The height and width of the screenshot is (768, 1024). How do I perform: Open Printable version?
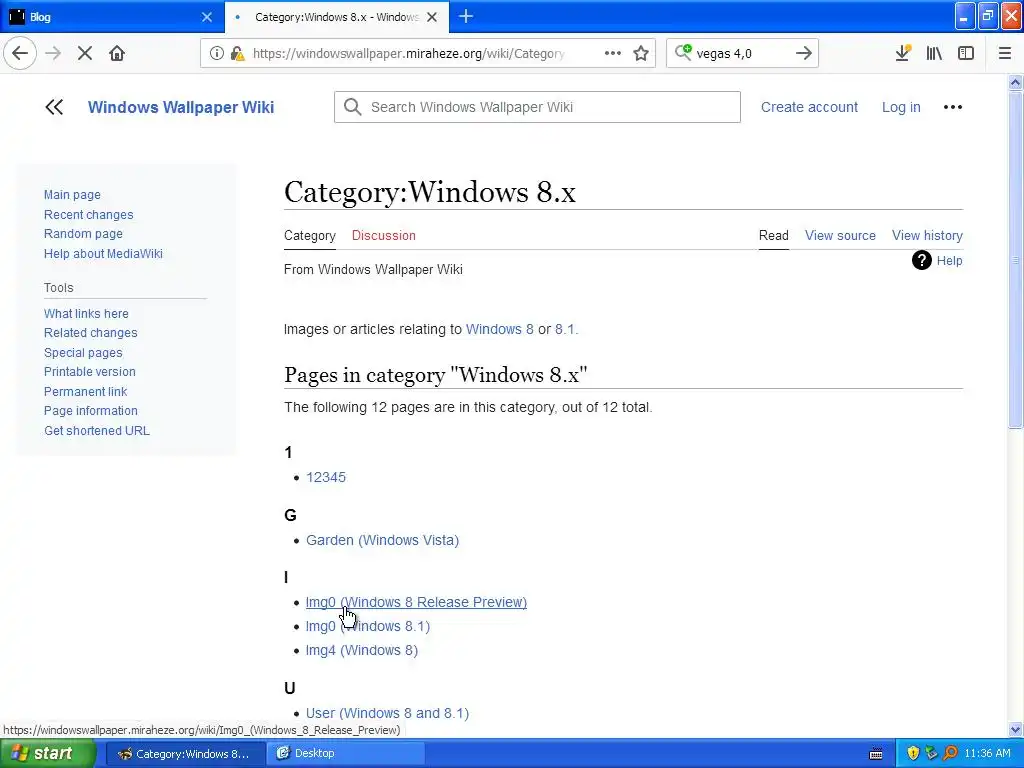click(x=89, y=372)
